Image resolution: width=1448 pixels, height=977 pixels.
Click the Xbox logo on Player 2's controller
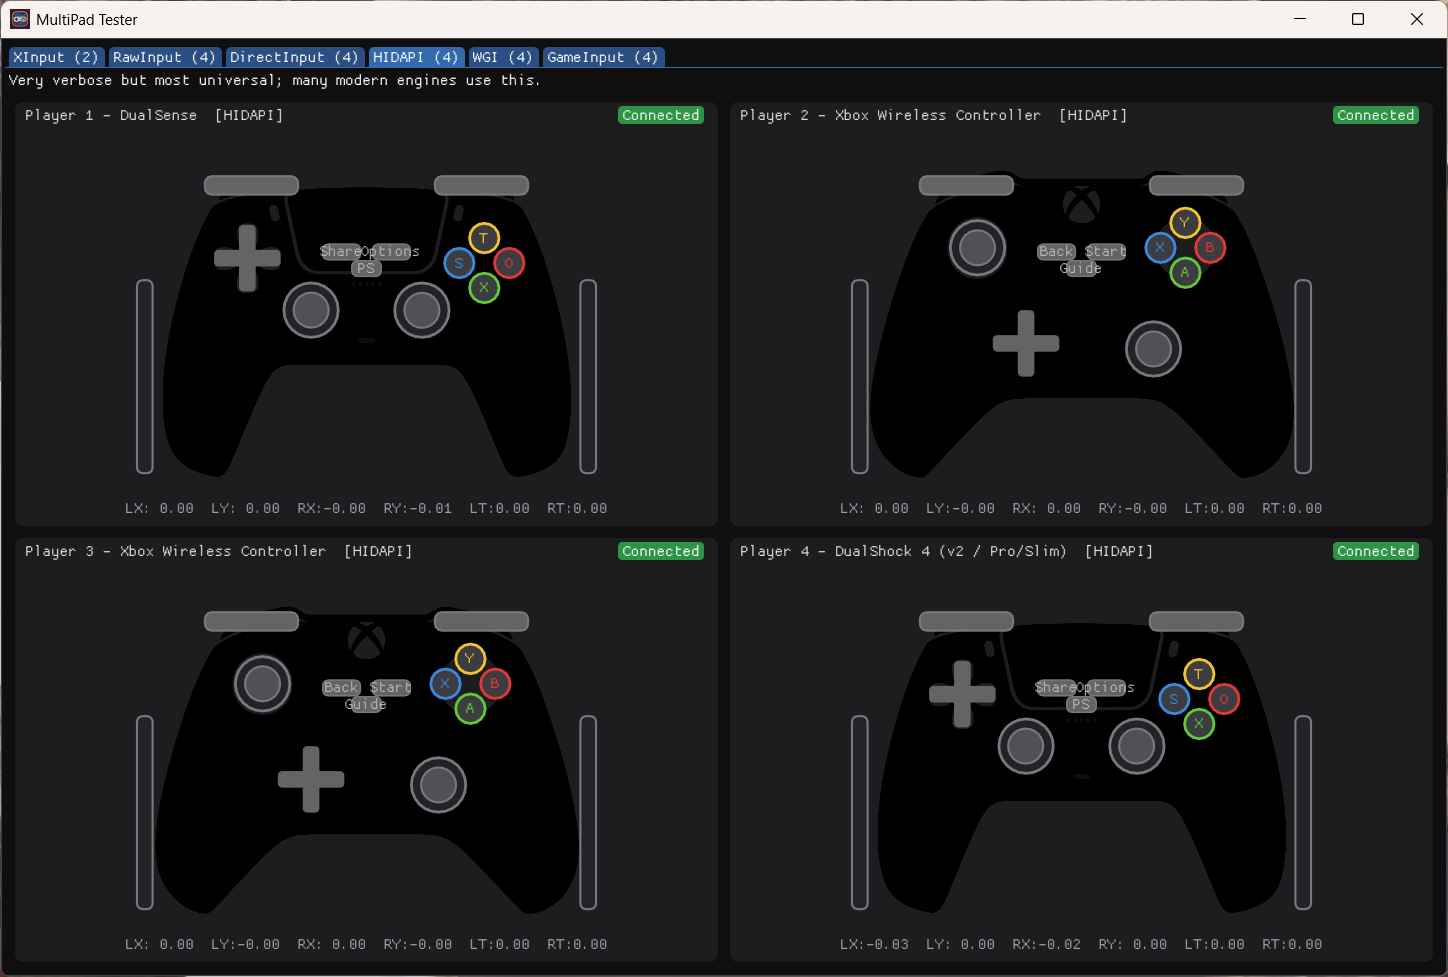point(1081,204)
